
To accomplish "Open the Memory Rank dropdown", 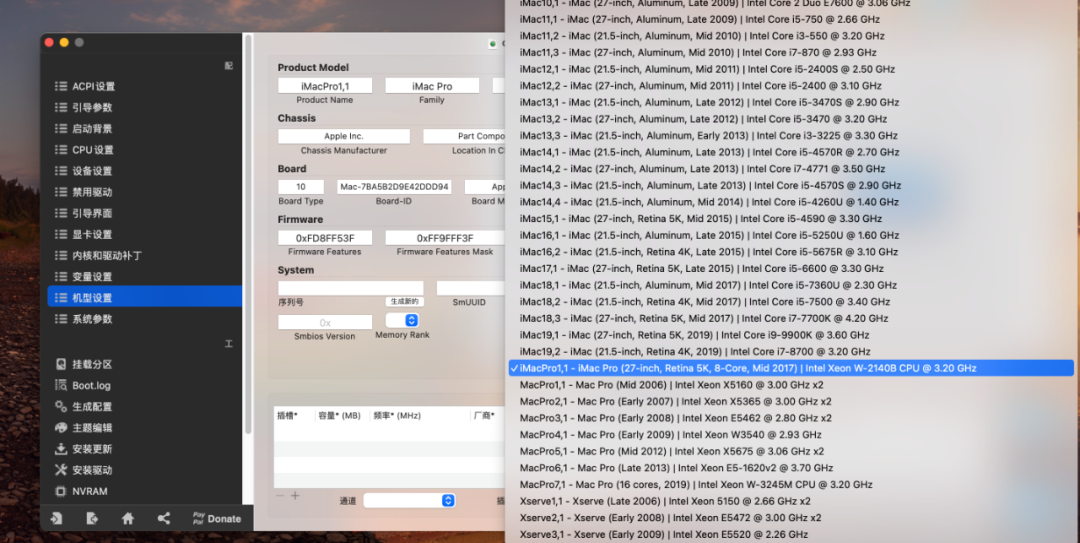I will 402,320.
